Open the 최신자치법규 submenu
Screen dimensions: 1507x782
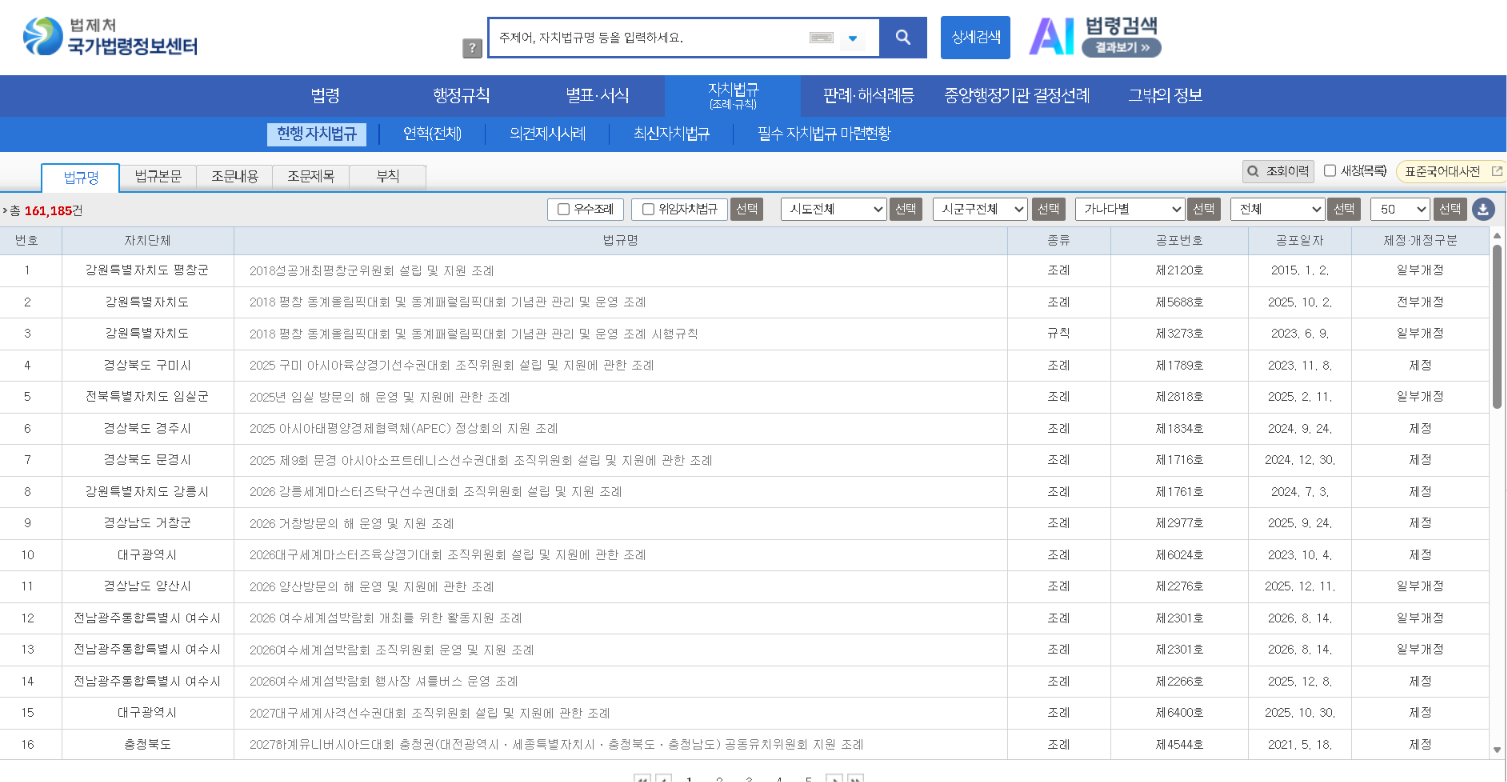pos(671,134)
